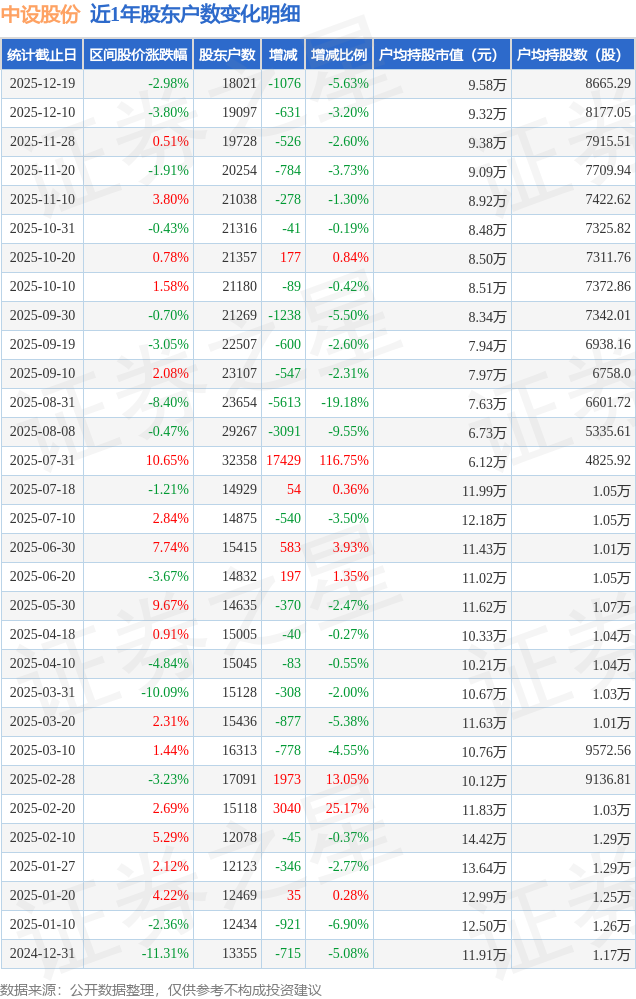Click the 2025-07-31 date row
This screenshot has width=636, height=999.
pyautogui.click(x=42, y=461)
